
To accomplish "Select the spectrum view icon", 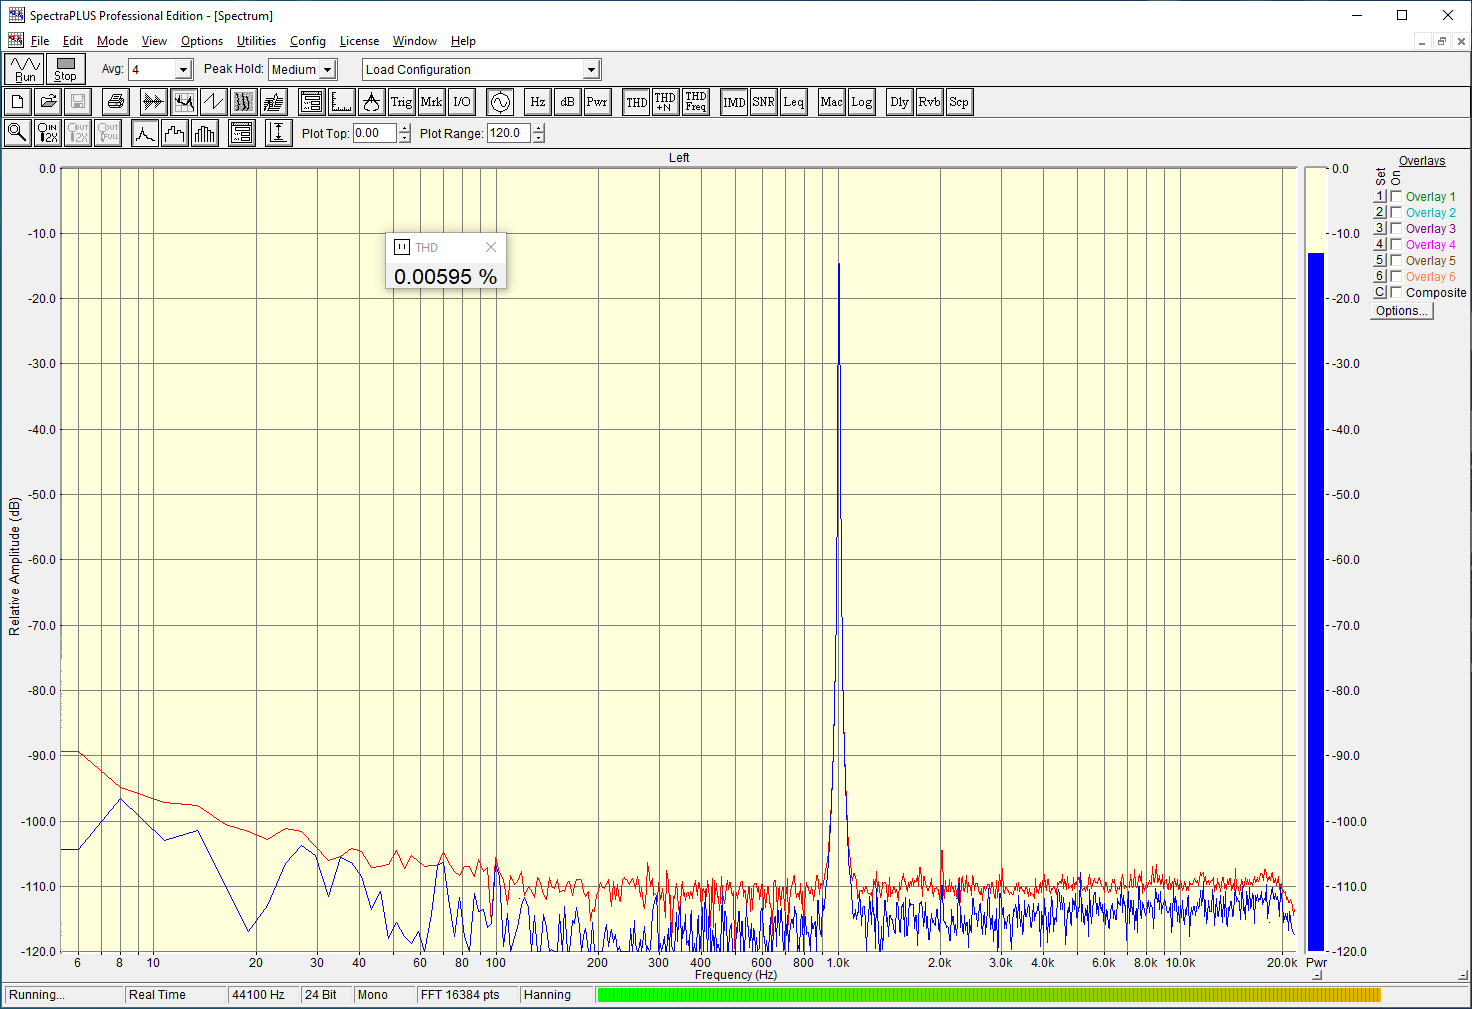I will click(x=183, y=102).
